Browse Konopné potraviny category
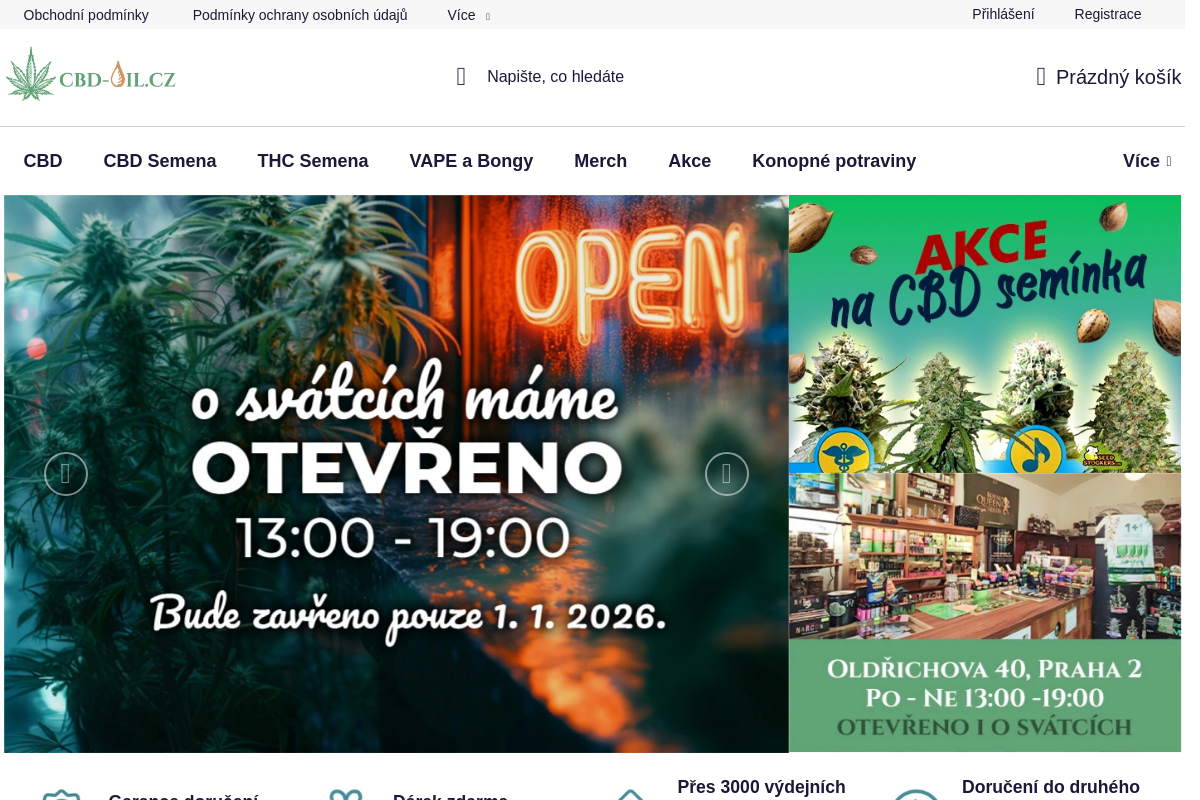This screenshot has width=1200, height=800. pyautogui.click(x=834, y=161)
